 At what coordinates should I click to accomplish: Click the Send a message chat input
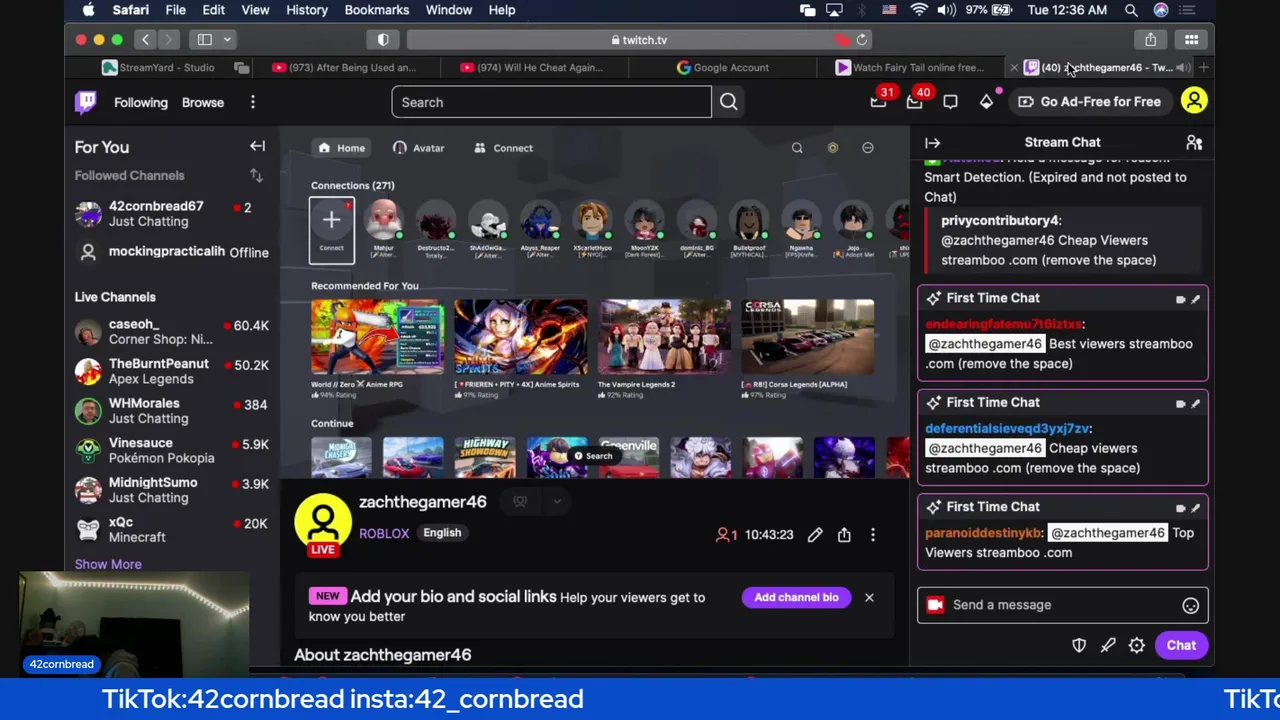point(1062,605)
